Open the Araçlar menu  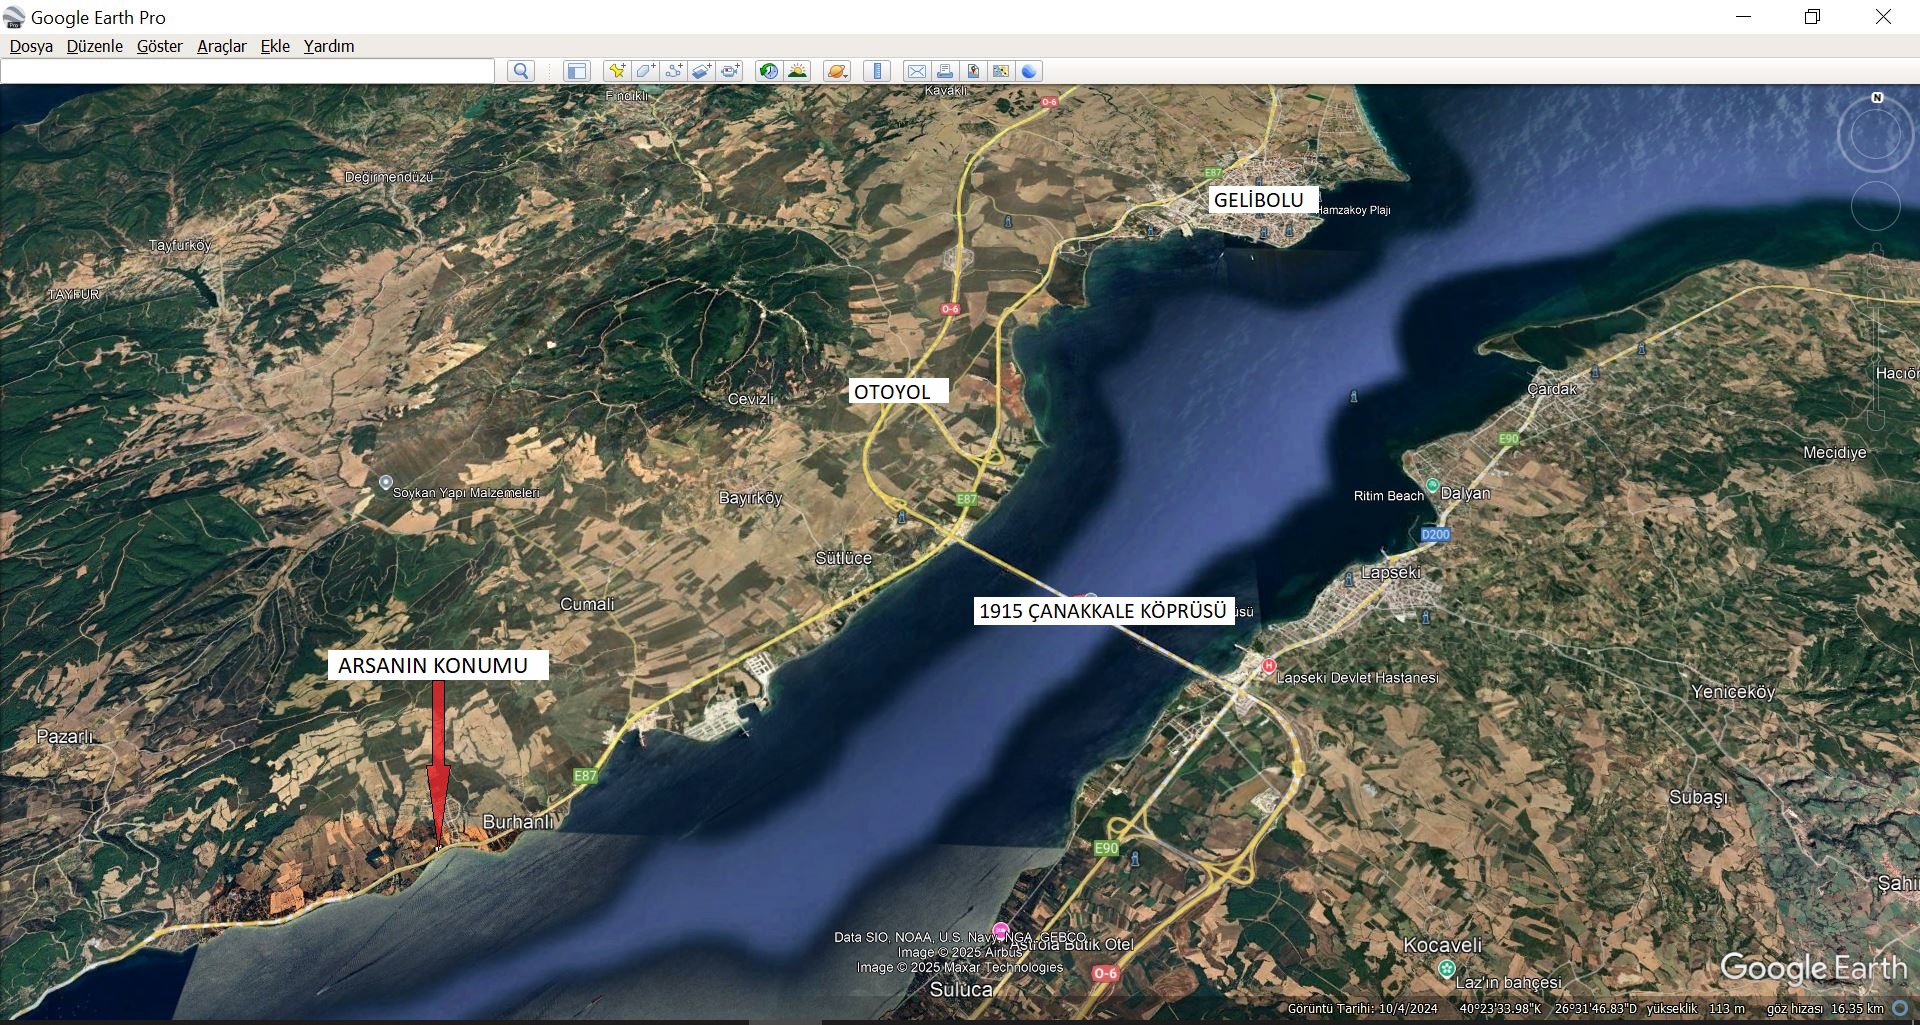pos(222,46)
